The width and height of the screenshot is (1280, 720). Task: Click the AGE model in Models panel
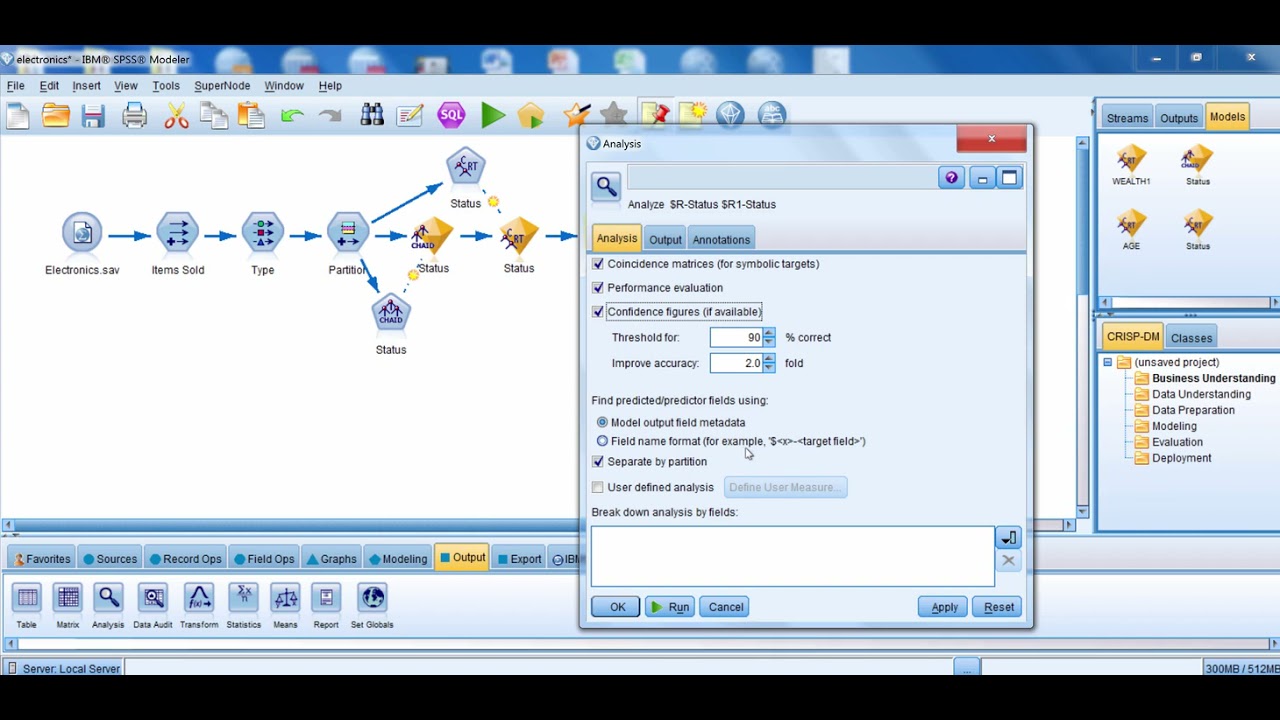click(1131, 231)
